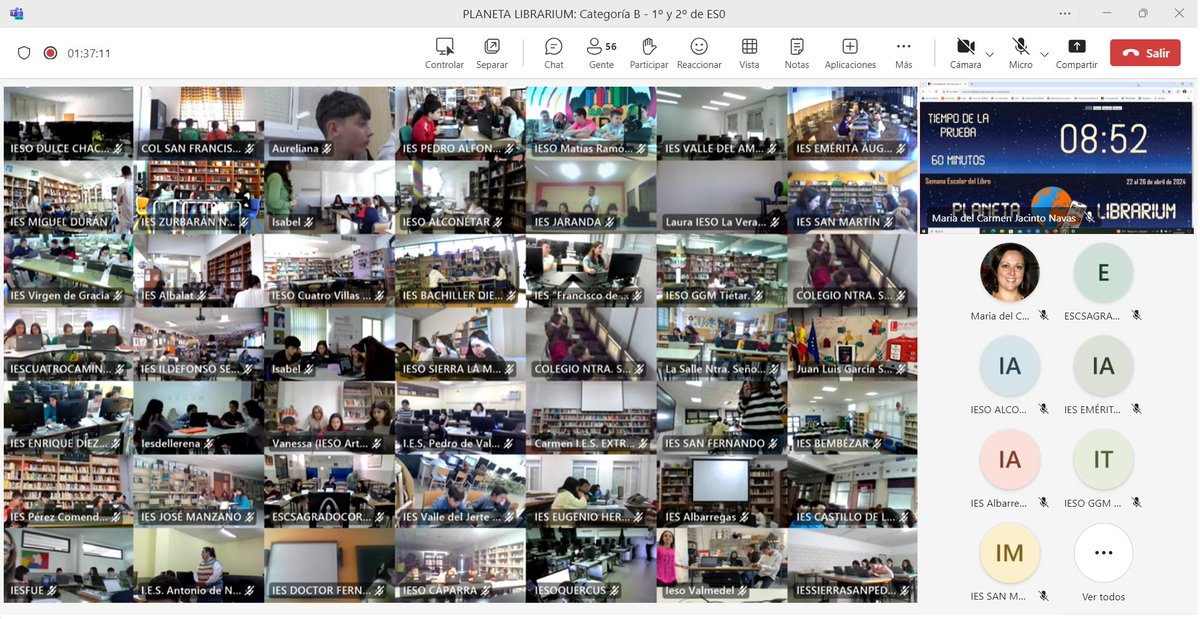This screenshot has height=619, width=1200.
Task: Open title bar three-dots settings menu
Action: coord(1065,13)
